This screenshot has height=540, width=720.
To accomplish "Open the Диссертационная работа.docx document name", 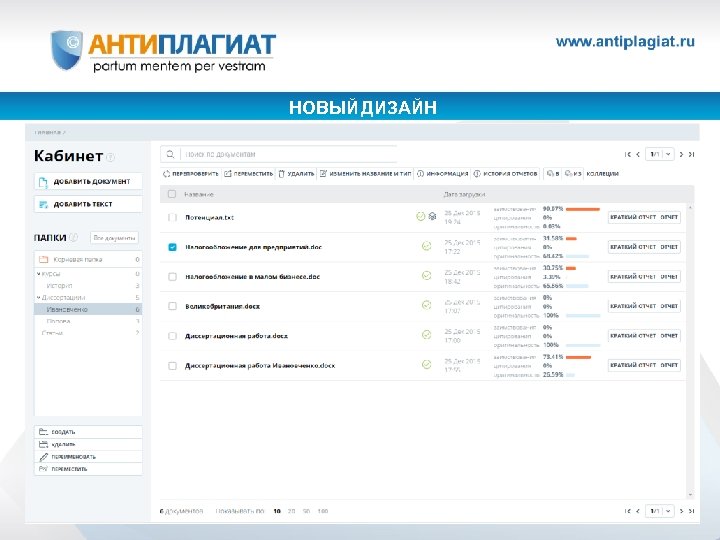I will coord(236,336).
